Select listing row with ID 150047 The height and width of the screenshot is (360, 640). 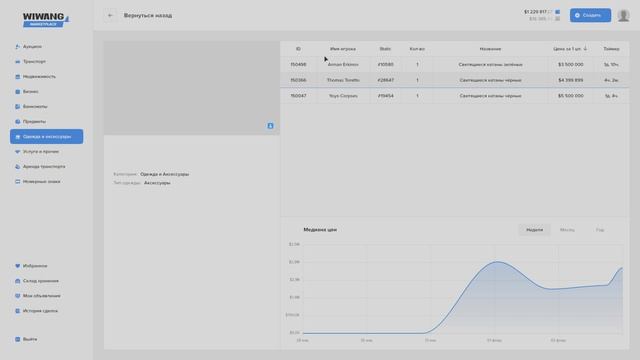click(x=454, y=96)
